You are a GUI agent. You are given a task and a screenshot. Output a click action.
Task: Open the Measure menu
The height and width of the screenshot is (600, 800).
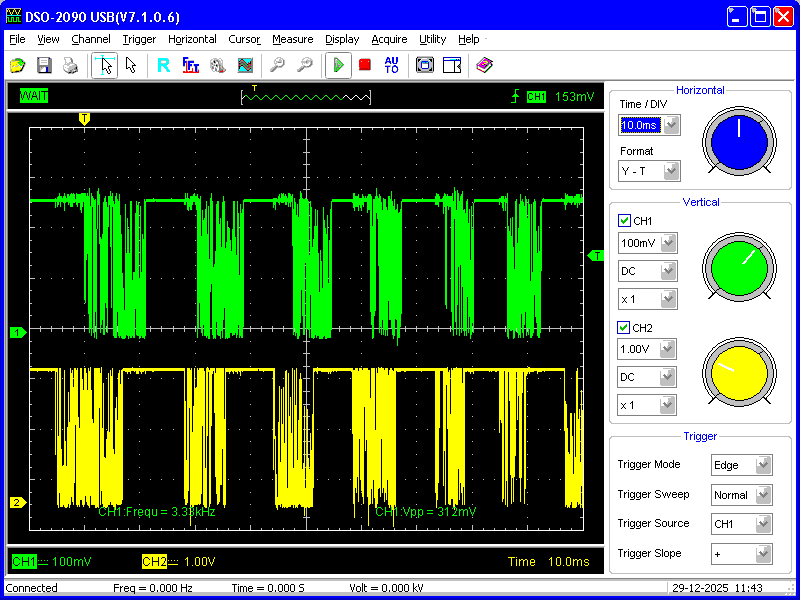point(292,39)
